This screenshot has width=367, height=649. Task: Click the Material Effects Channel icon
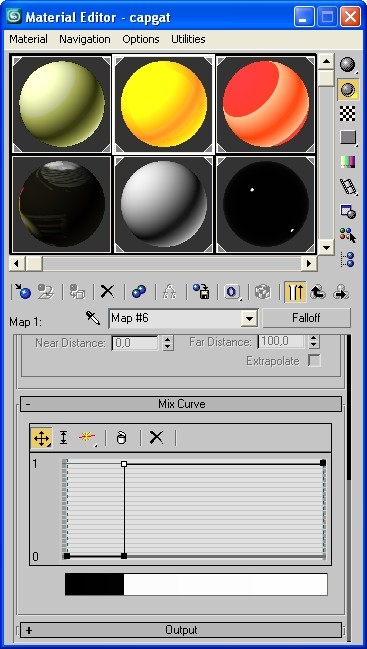232,292
